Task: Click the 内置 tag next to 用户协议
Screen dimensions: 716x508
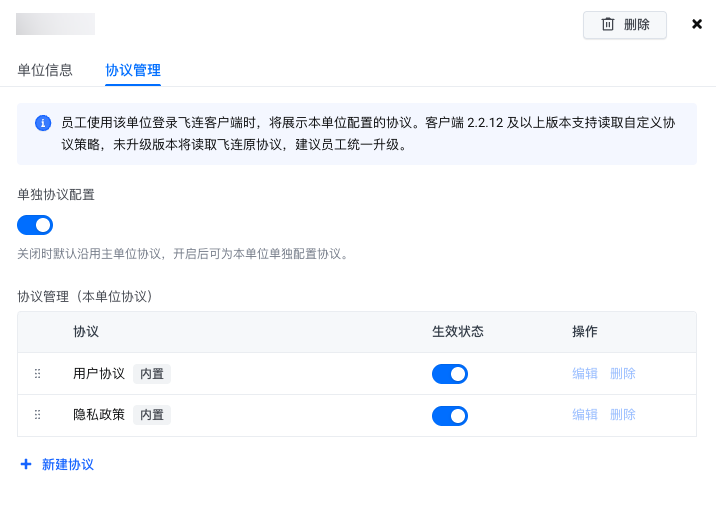Action: (x=152, y=374)
